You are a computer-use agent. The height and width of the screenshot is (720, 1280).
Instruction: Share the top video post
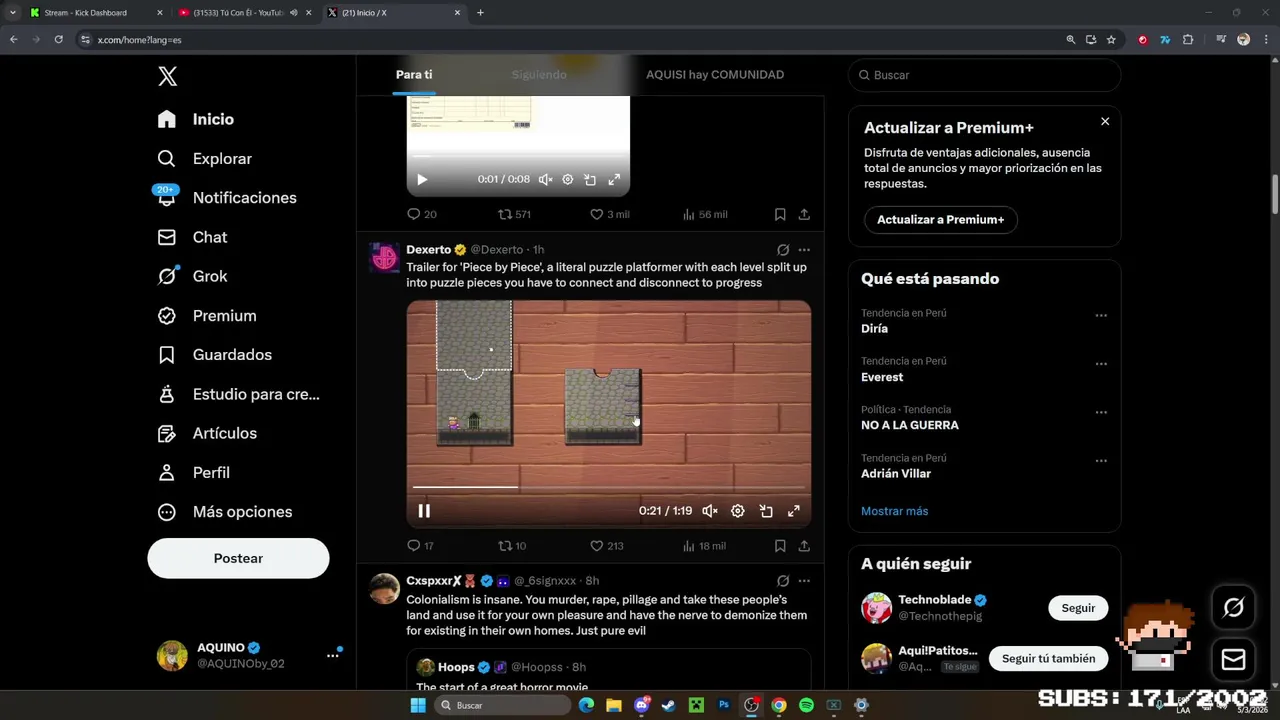click(804, 214)
